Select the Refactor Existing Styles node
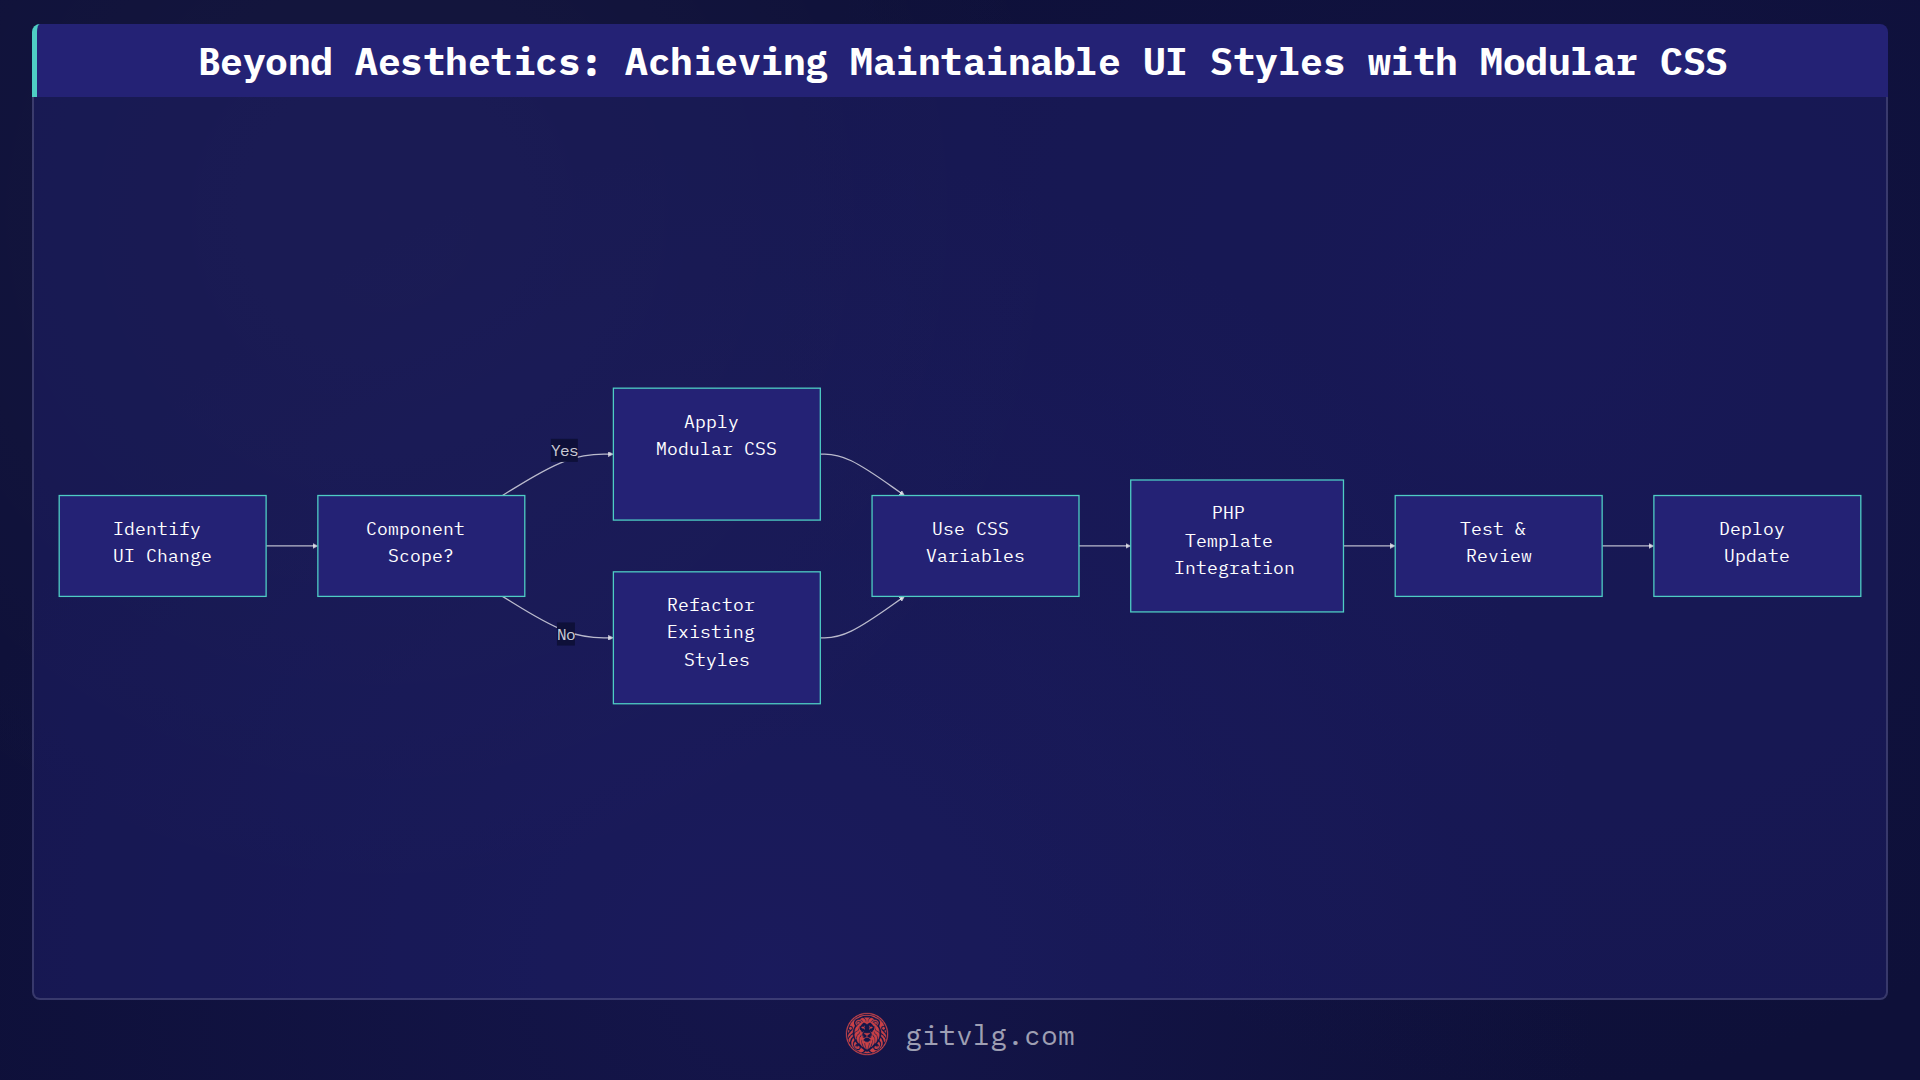 716,638
